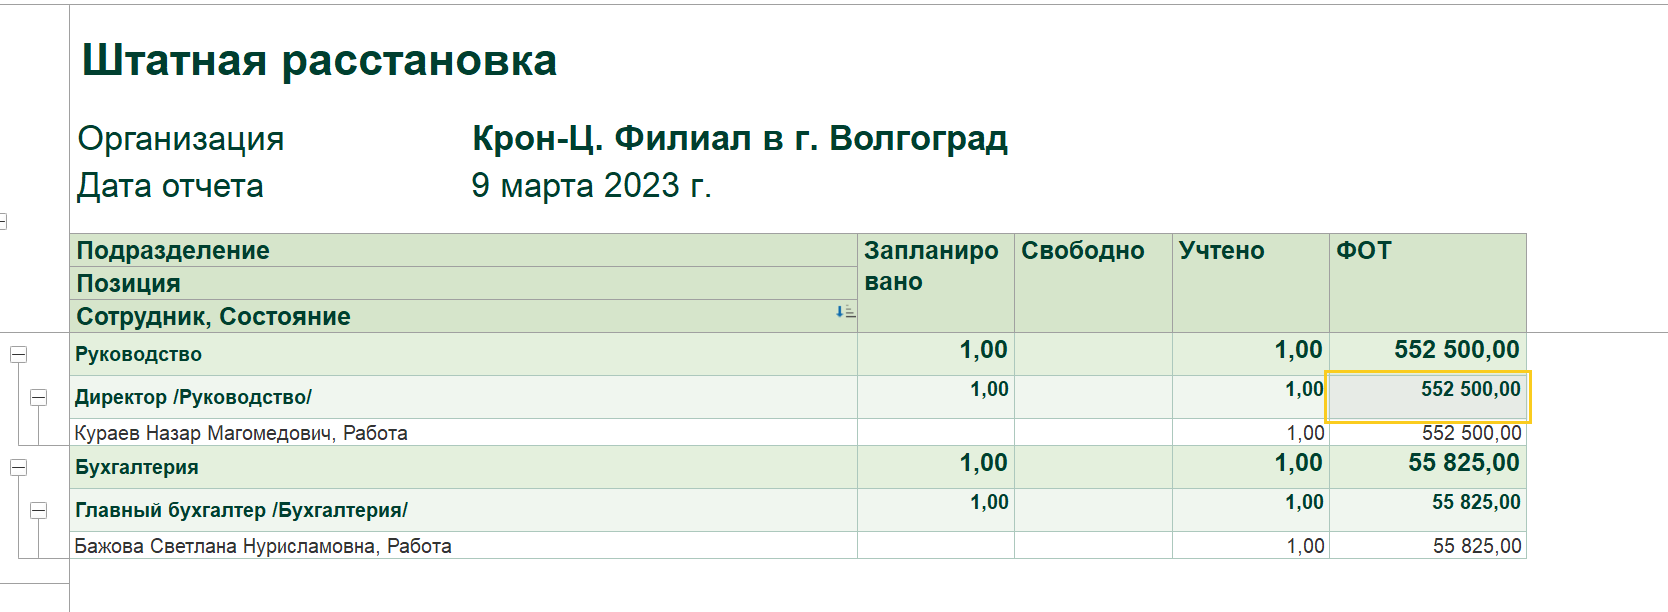Screen dimensions: 1668x612
Task: Select the Учтено column header
Action: pyautogui.click(x=1221, y=251)
